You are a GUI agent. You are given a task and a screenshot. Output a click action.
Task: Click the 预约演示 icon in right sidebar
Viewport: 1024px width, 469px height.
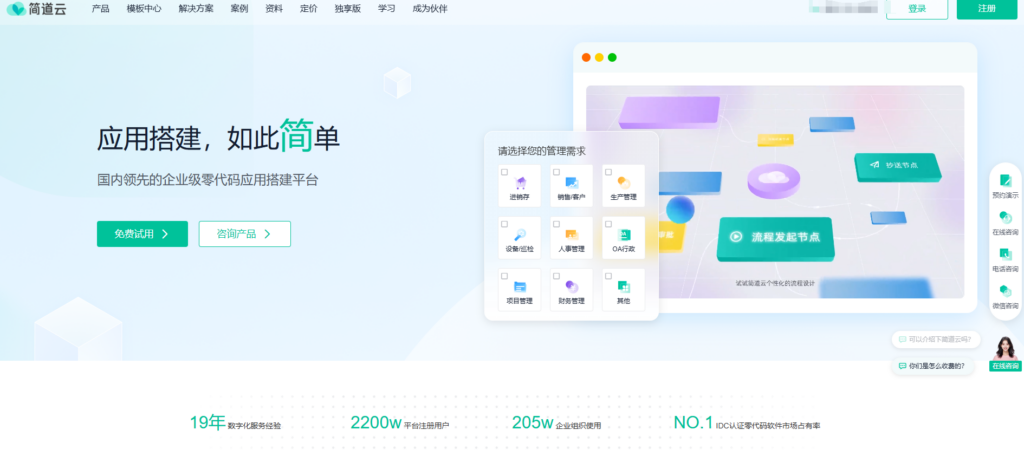[x=1005, y=181]
